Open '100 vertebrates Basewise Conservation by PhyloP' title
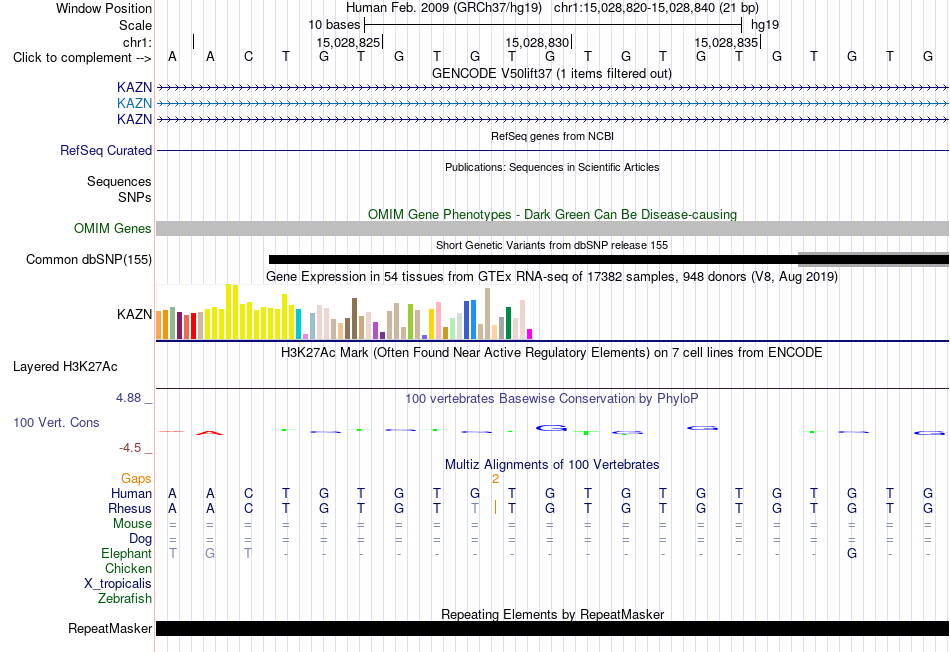The width and height of the screenshot is (950, 652). (552, 399)
